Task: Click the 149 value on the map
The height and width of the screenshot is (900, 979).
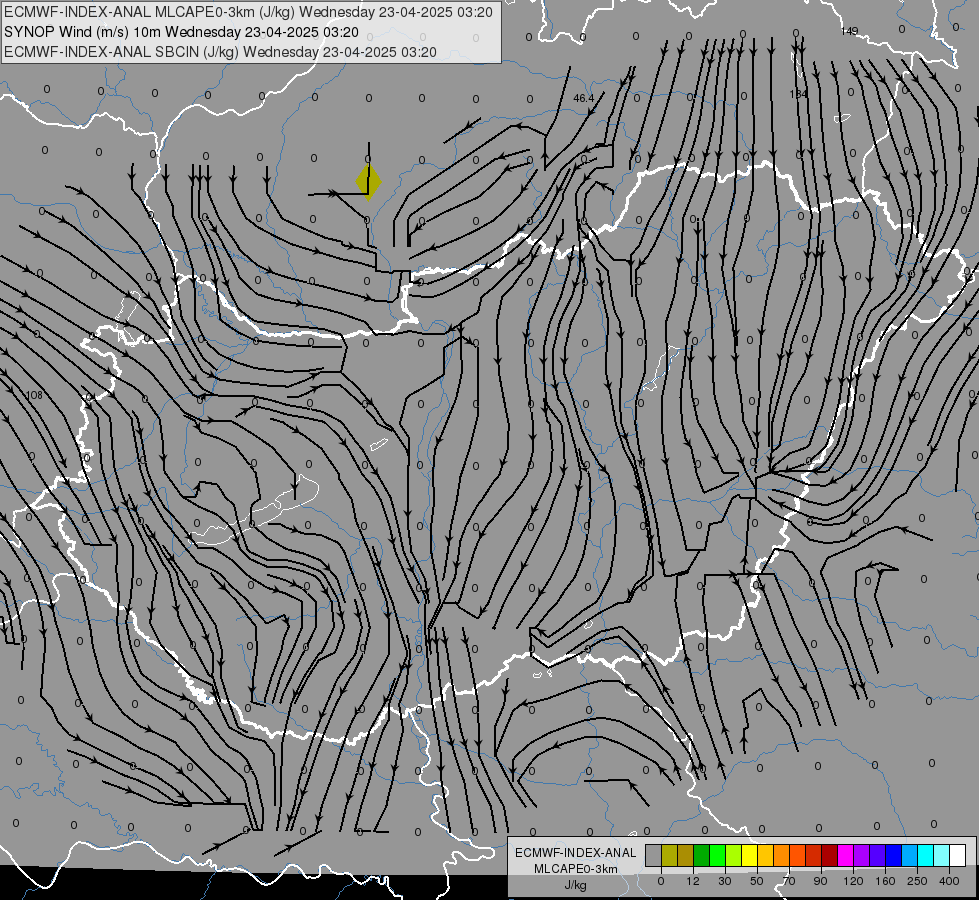Action: [x=849, y=31]
